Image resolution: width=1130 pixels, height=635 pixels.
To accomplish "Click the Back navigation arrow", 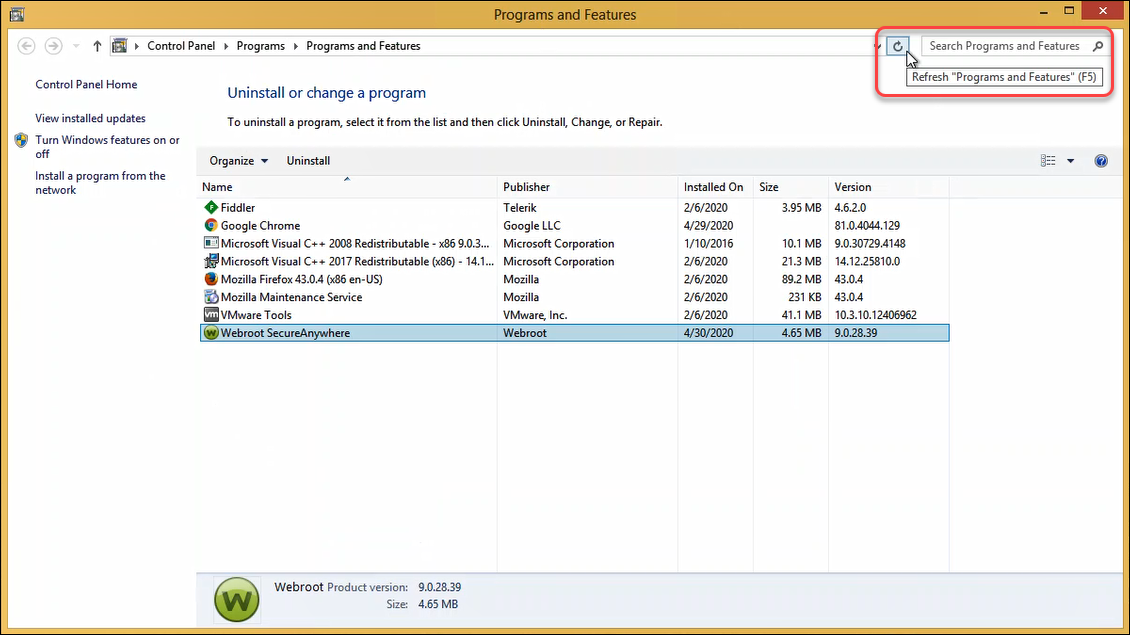I will pyautogui.click(x=27, y=46).
